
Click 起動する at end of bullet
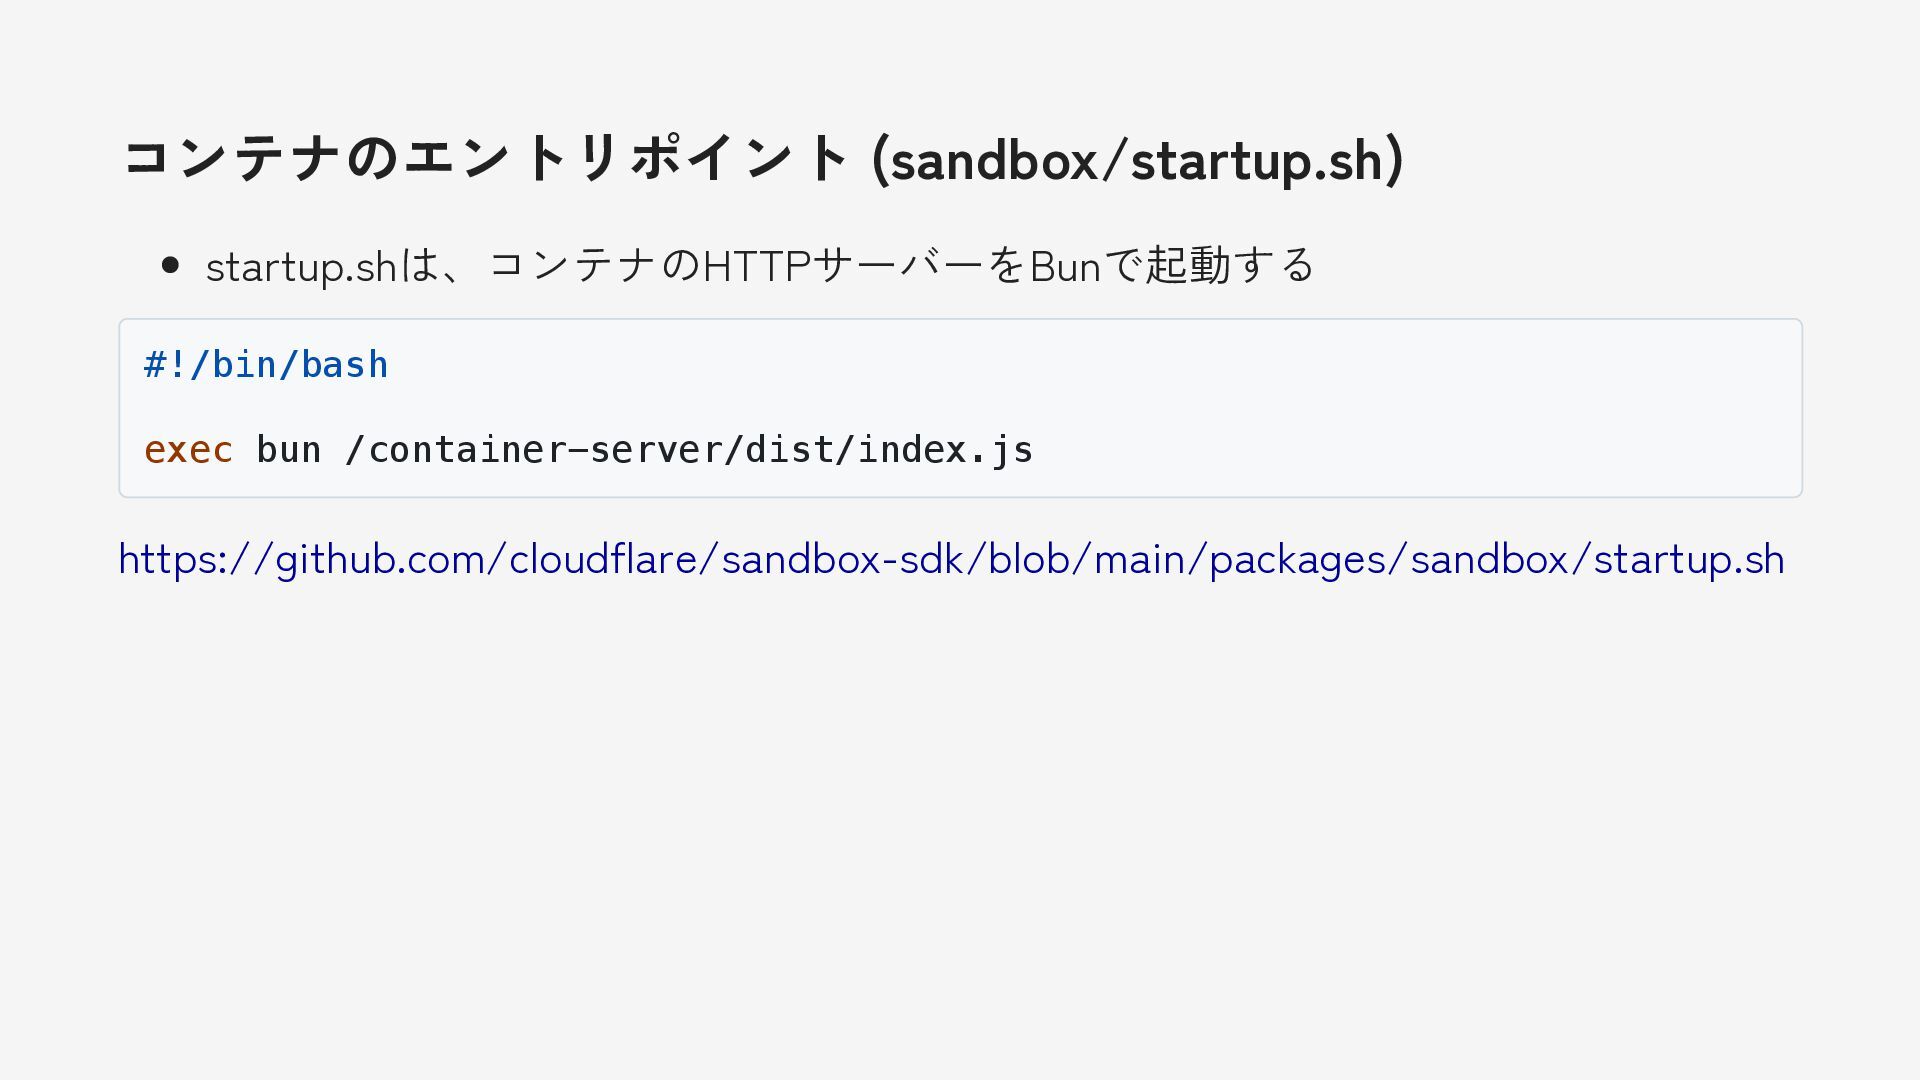pos(1230,265)
